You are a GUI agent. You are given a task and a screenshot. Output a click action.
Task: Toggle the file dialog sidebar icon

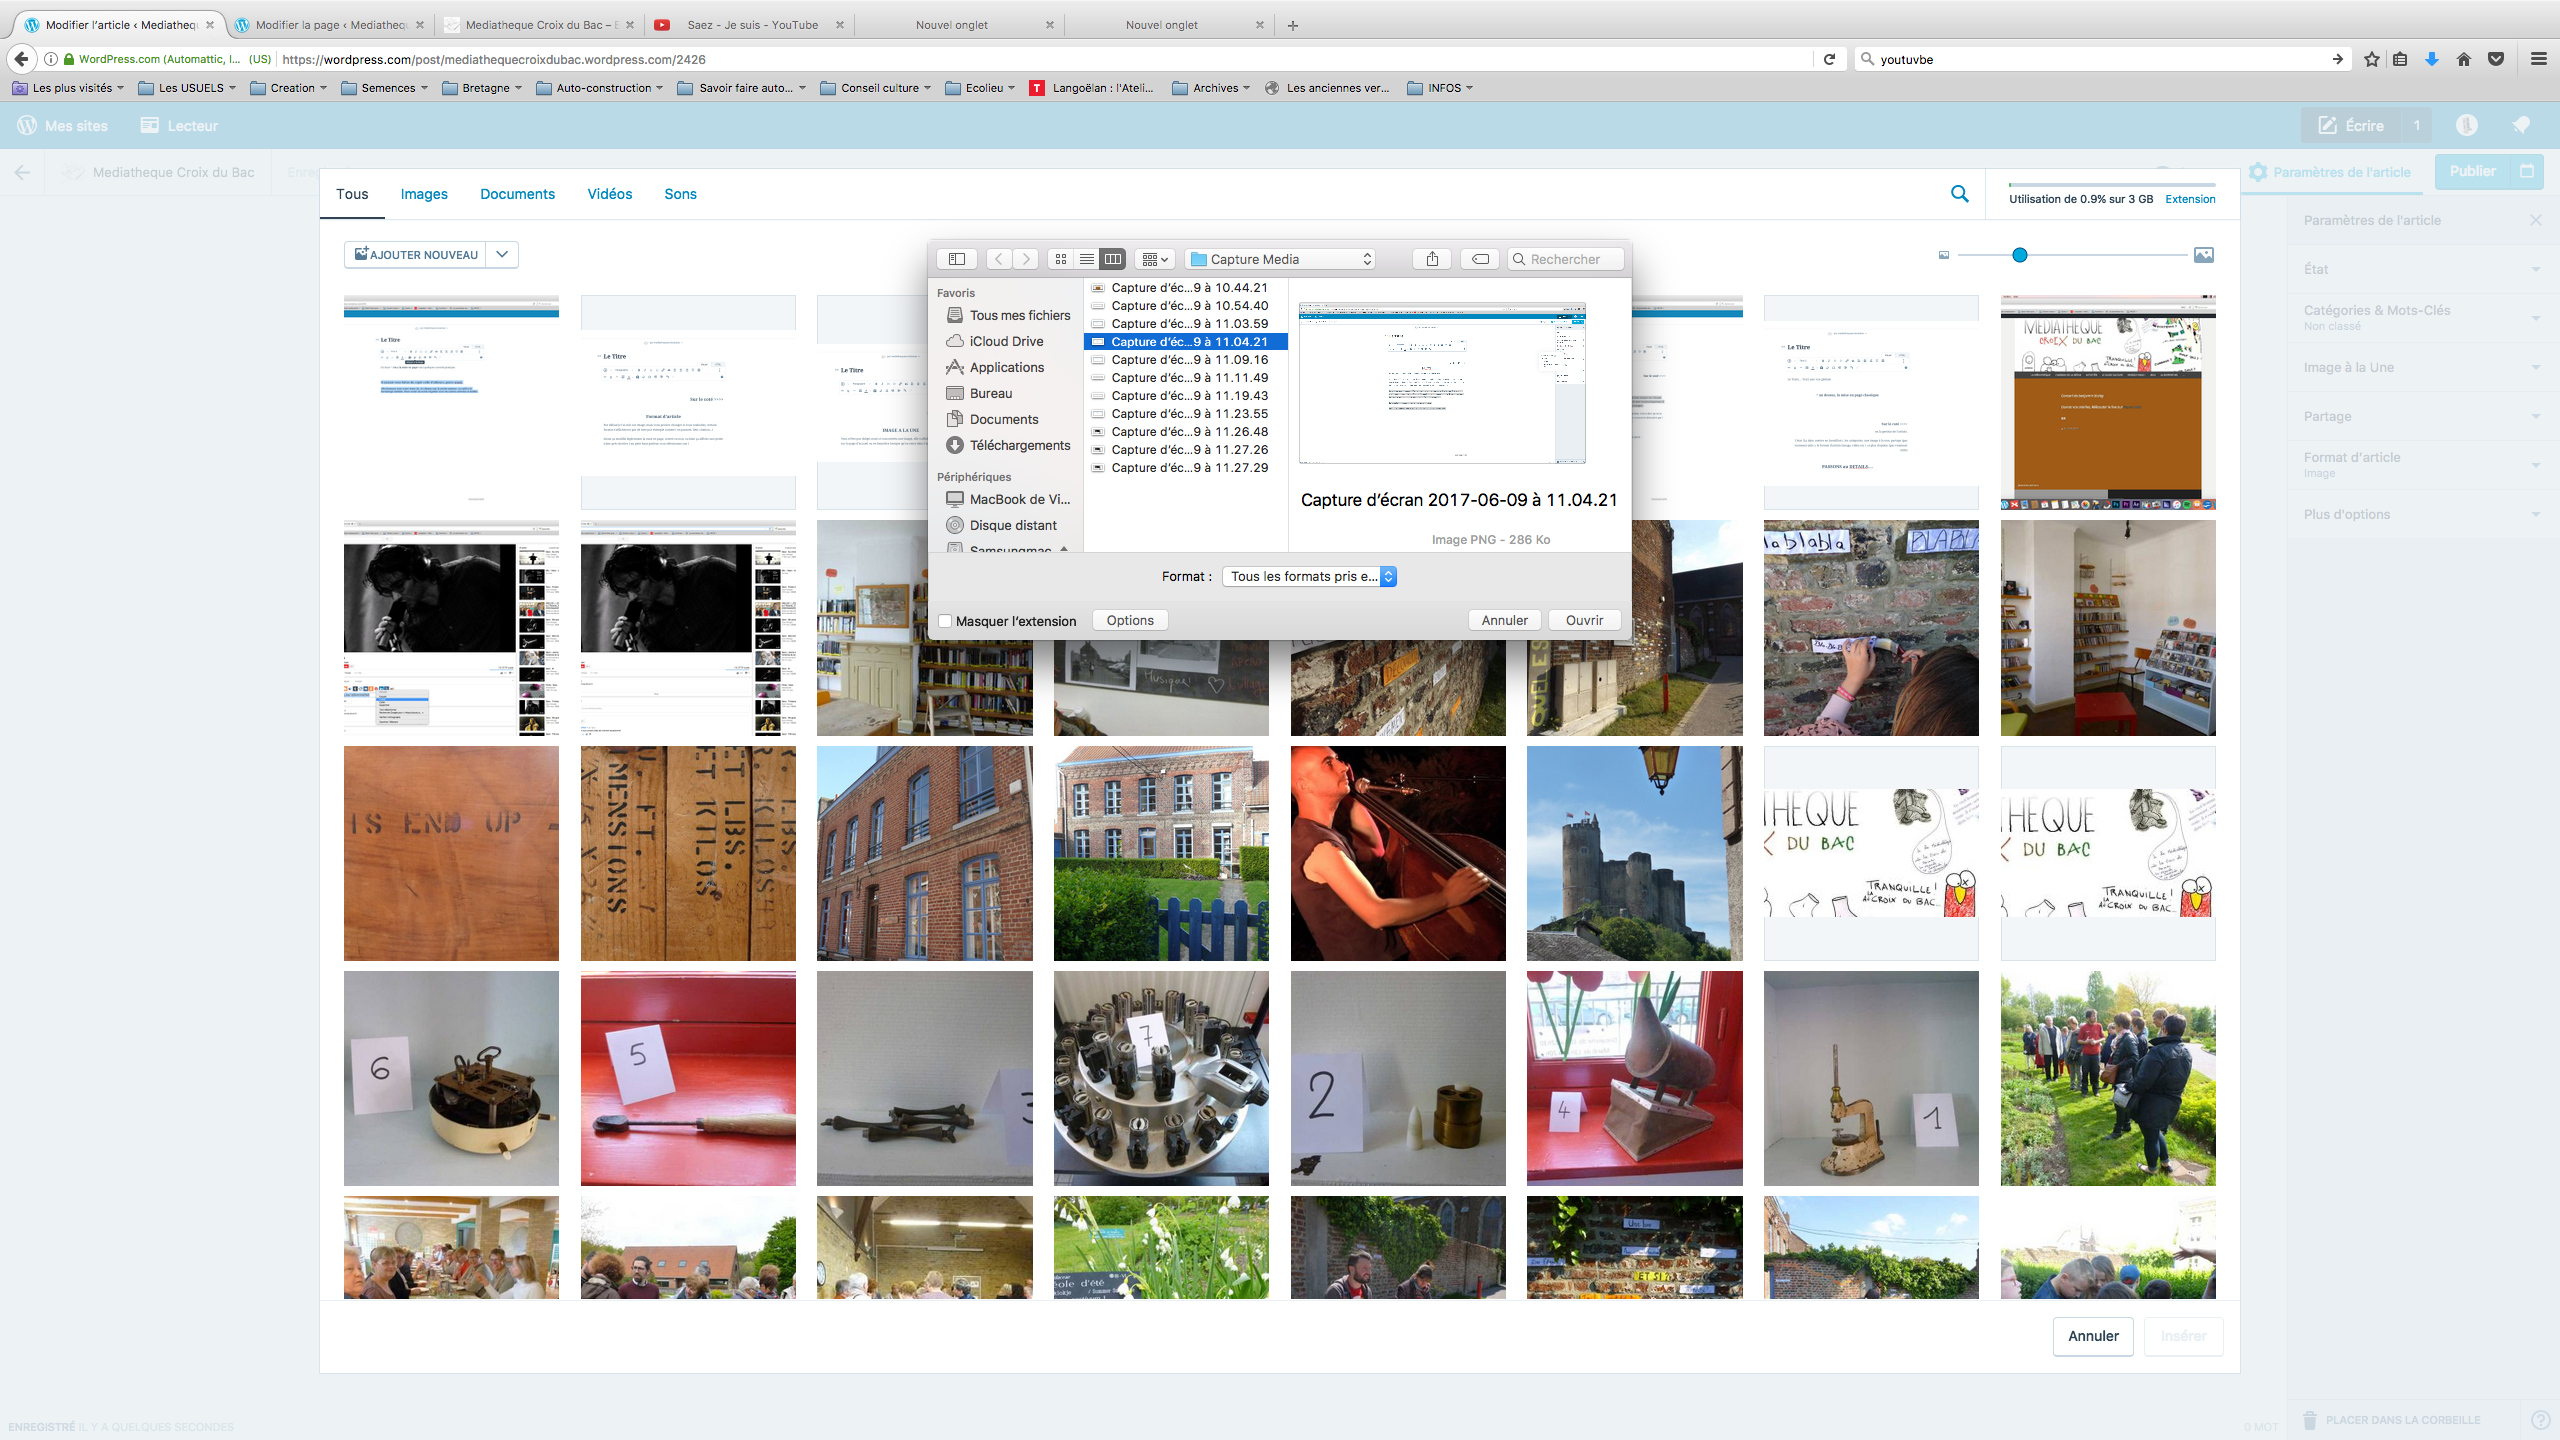(x=956, y=259)
